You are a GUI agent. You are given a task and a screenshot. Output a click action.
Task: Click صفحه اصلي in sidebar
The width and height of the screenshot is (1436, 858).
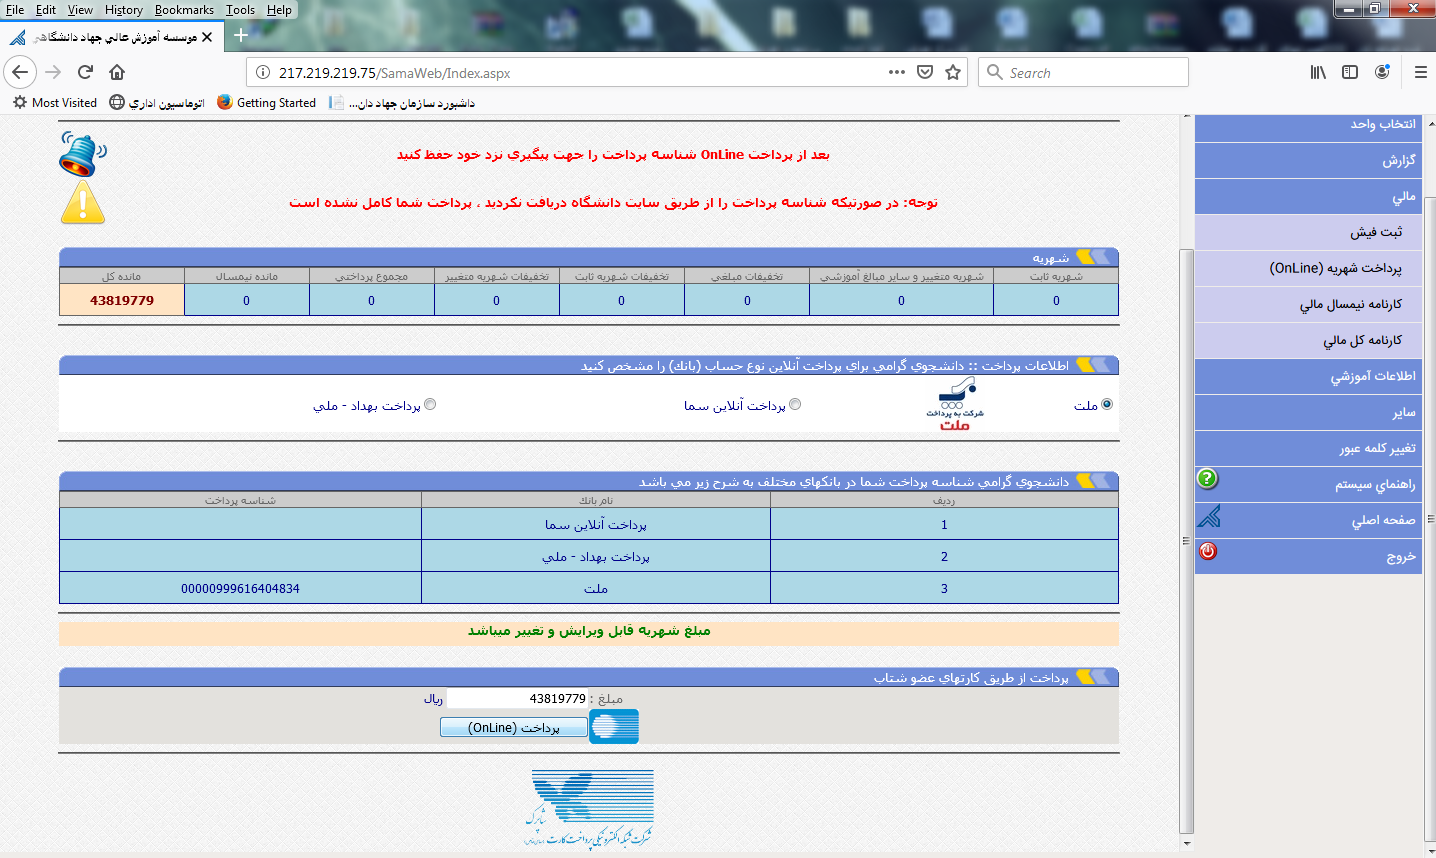(1307, 520)
